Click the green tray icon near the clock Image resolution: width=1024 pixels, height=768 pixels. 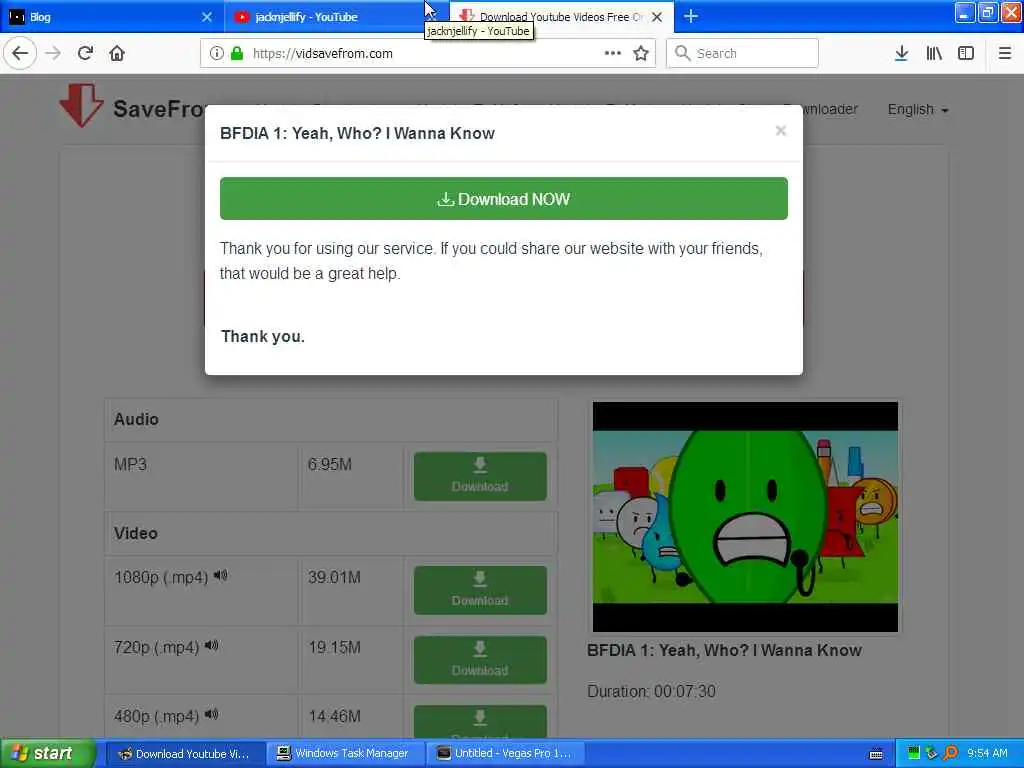[914, 753]
